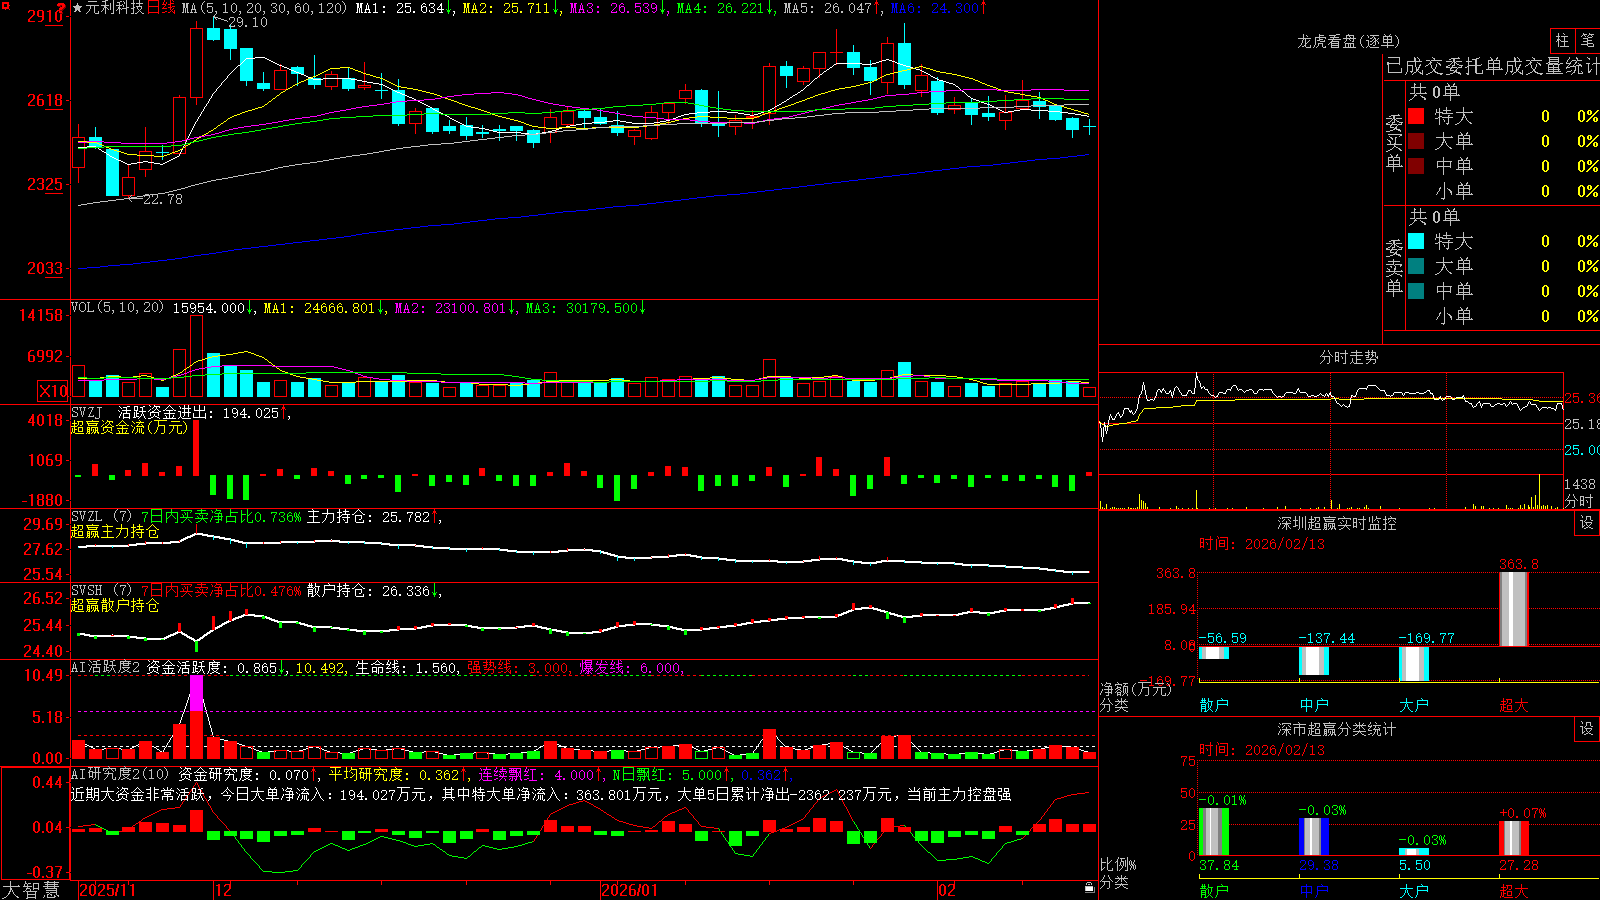The height and width of the screenshot is (900, 1600).
Task: Click the -56.59 散户 bar in the realtime monitor
Action: [x=1214, y=653]
